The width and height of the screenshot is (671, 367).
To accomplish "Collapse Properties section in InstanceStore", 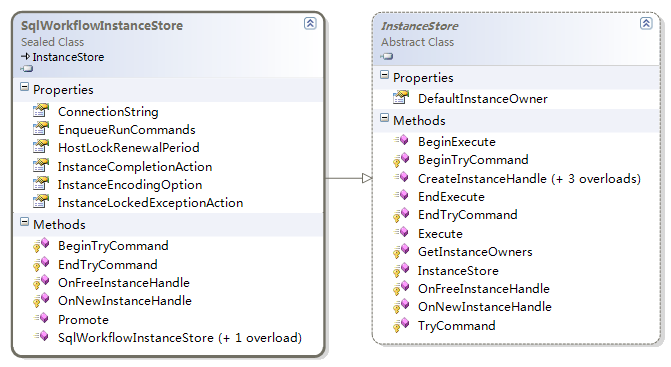I will pos(384,75).
